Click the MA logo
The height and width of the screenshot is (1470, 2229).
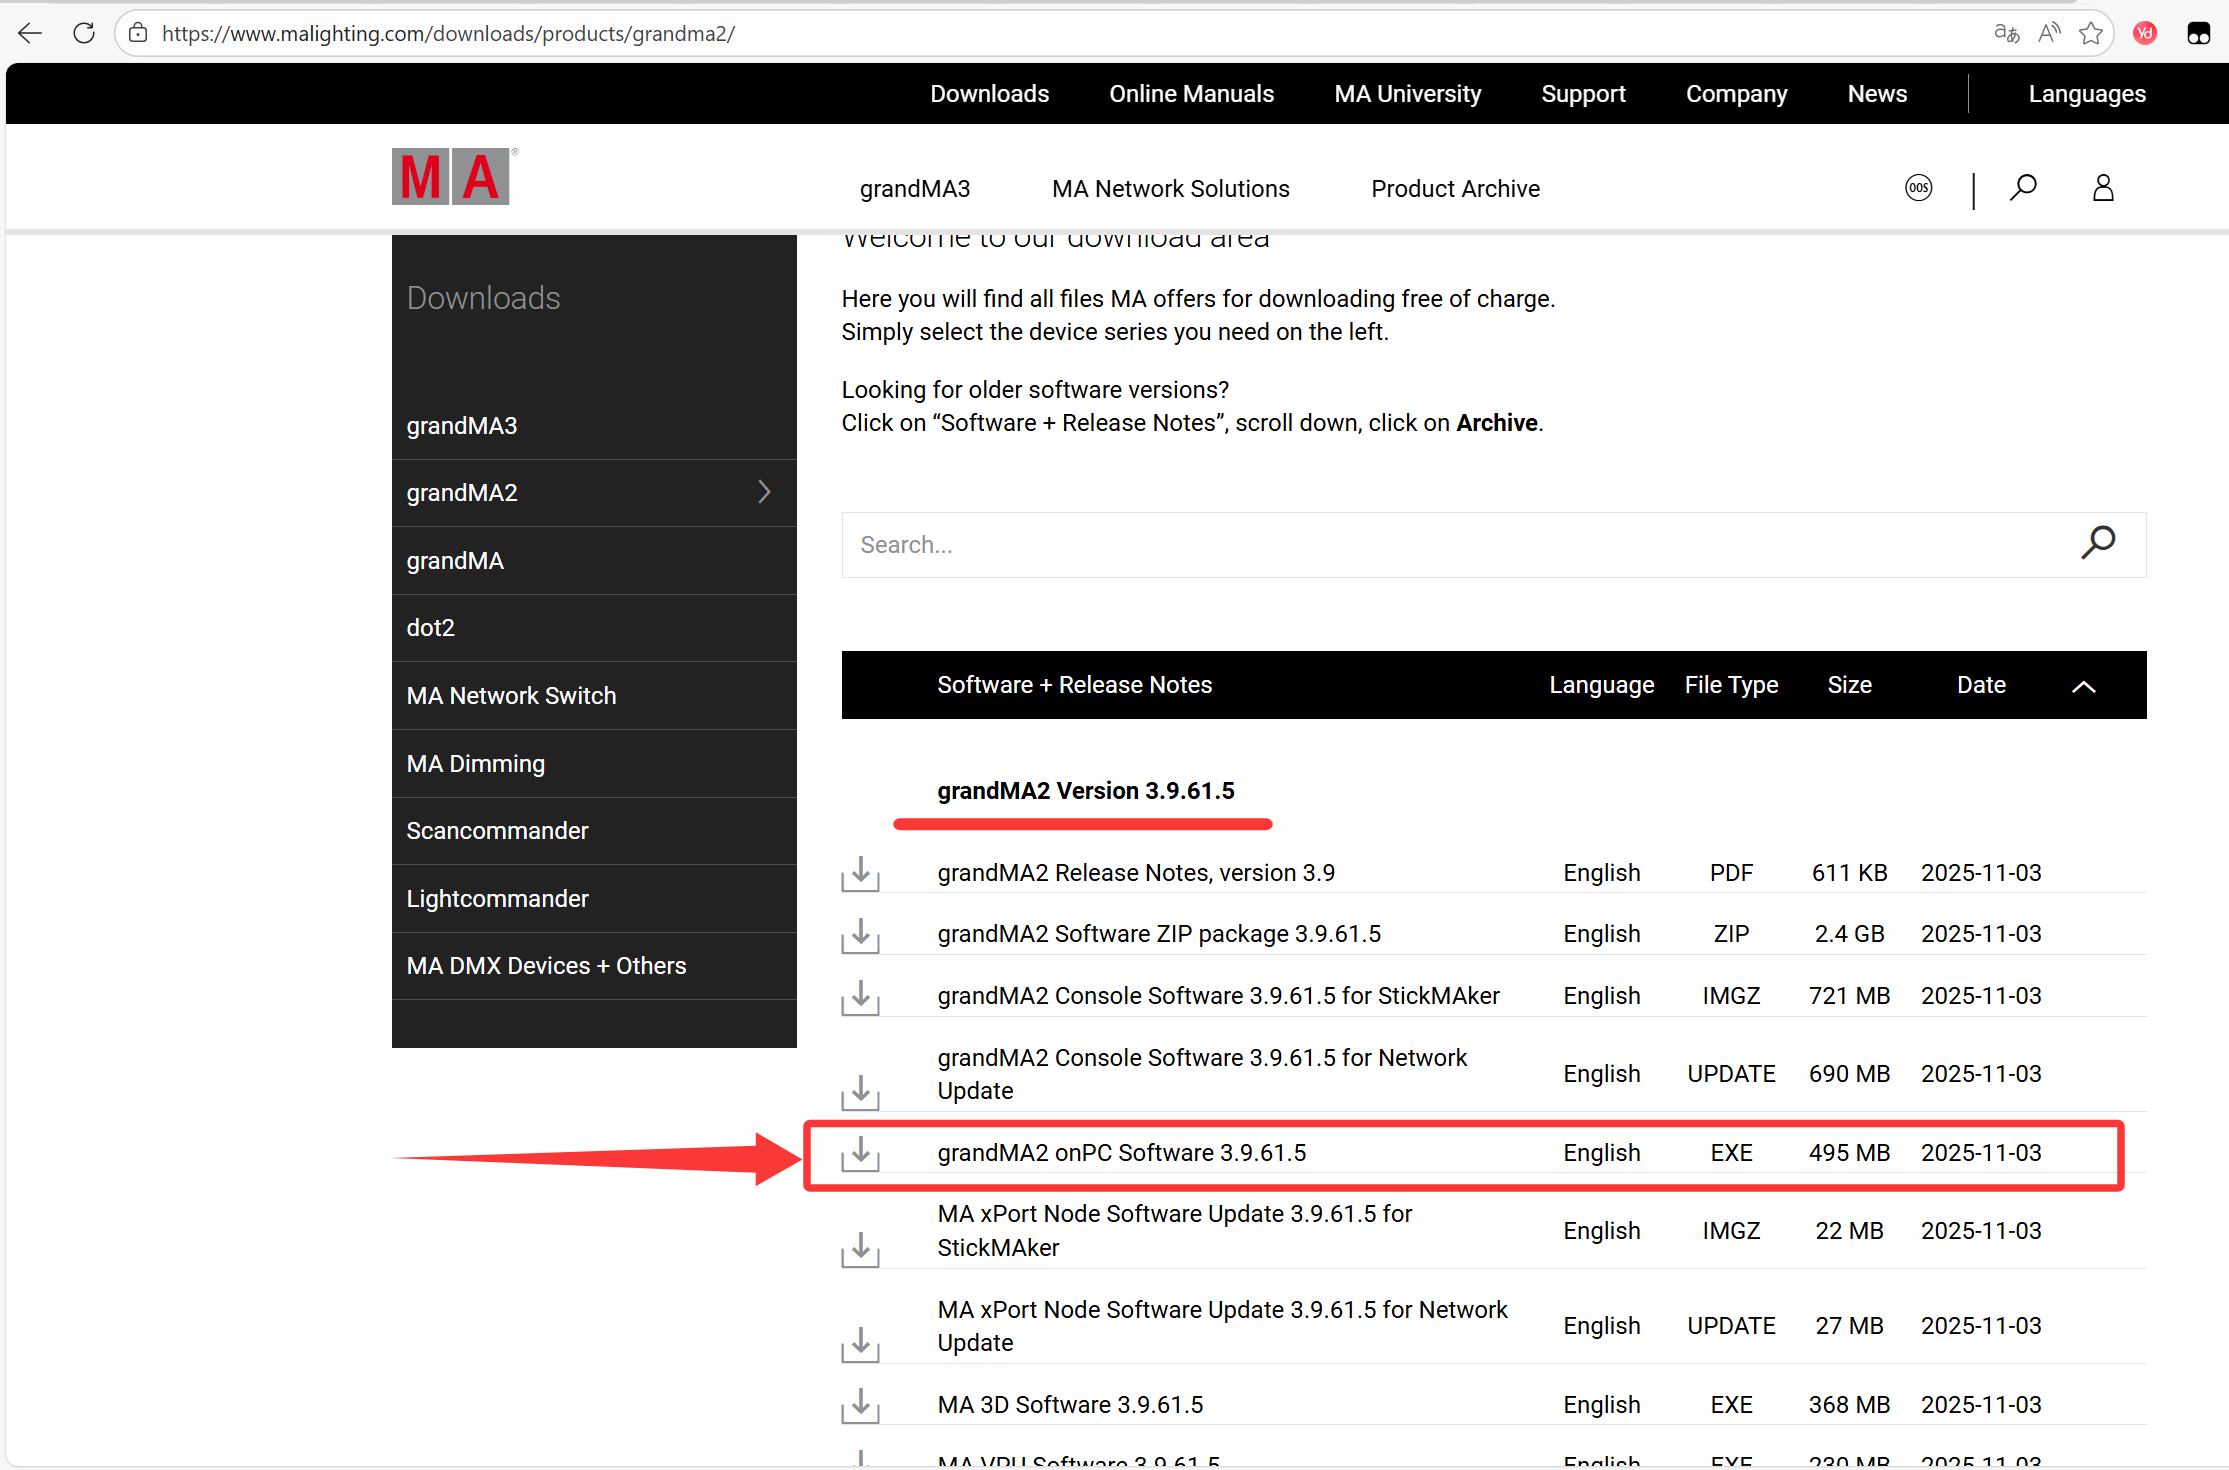(x=451, y=177)
